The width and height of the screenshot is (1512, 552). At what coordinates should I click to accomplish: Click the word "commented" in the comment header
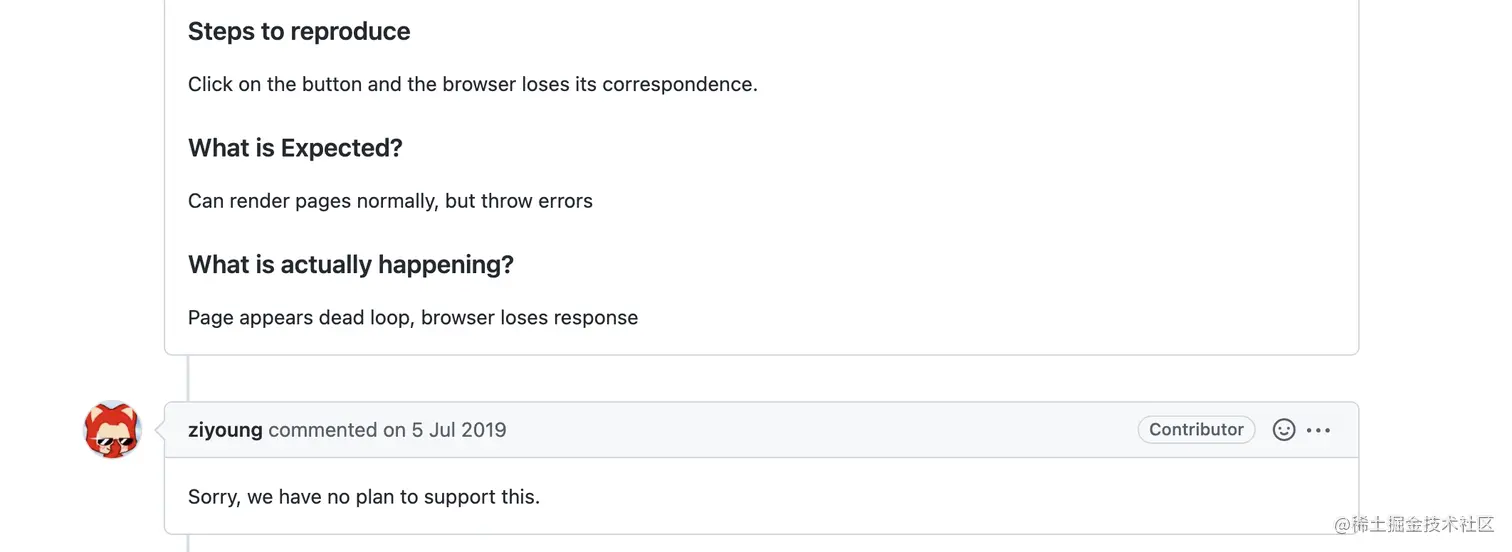323,430
